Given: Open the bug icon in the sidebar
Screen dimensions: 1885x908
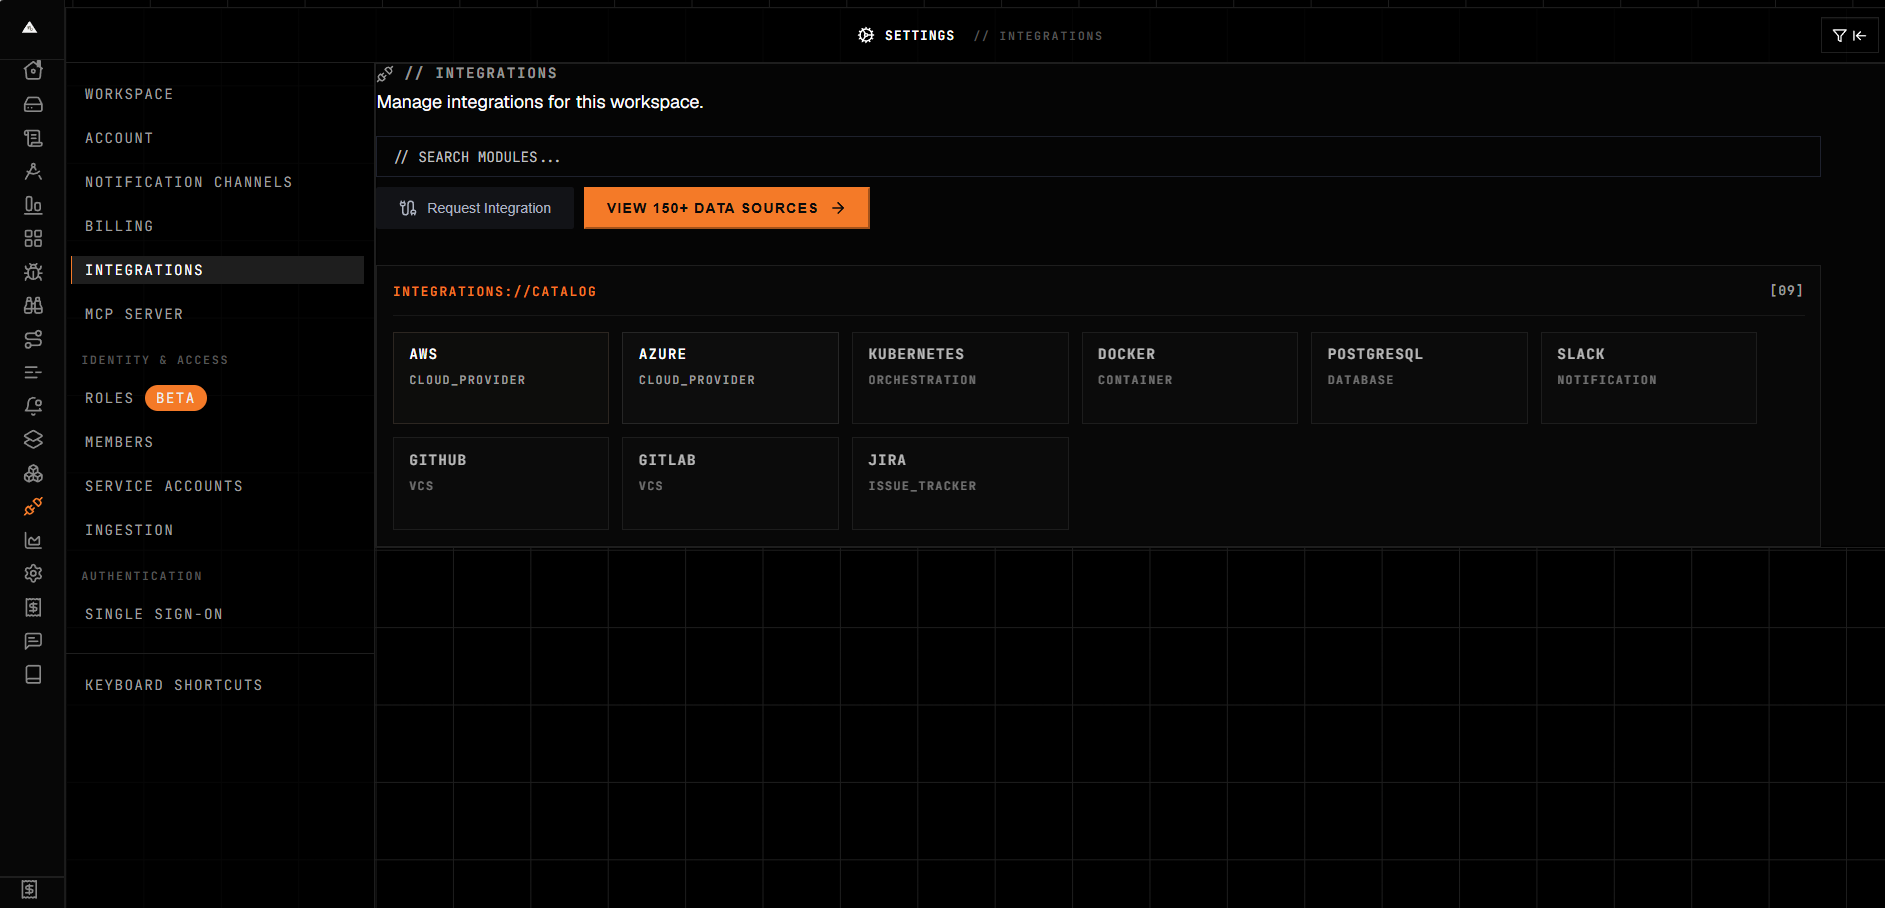Looking at the screenshot, I should click(x=33, y=272).
